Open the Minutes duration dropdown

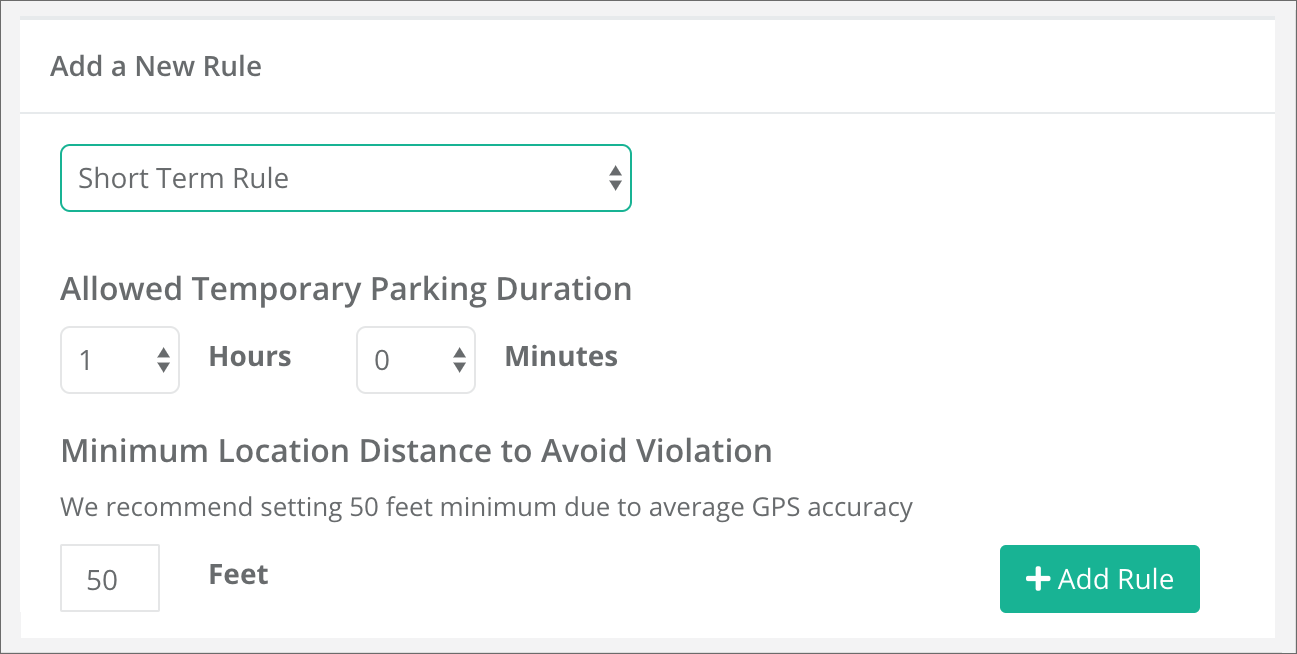pyautogui.click(x=416, y=360)
